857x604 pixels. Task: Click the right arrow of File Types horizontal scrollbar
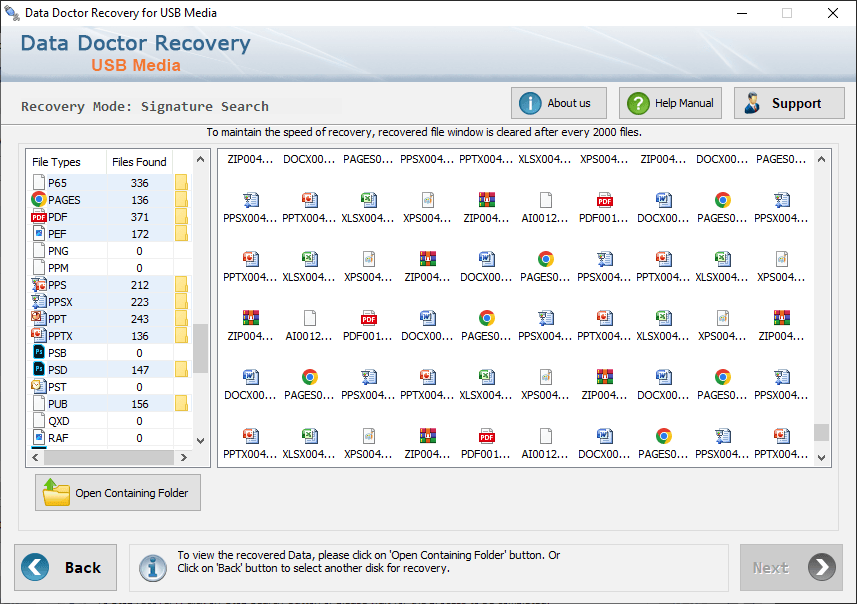pos(184,458)
